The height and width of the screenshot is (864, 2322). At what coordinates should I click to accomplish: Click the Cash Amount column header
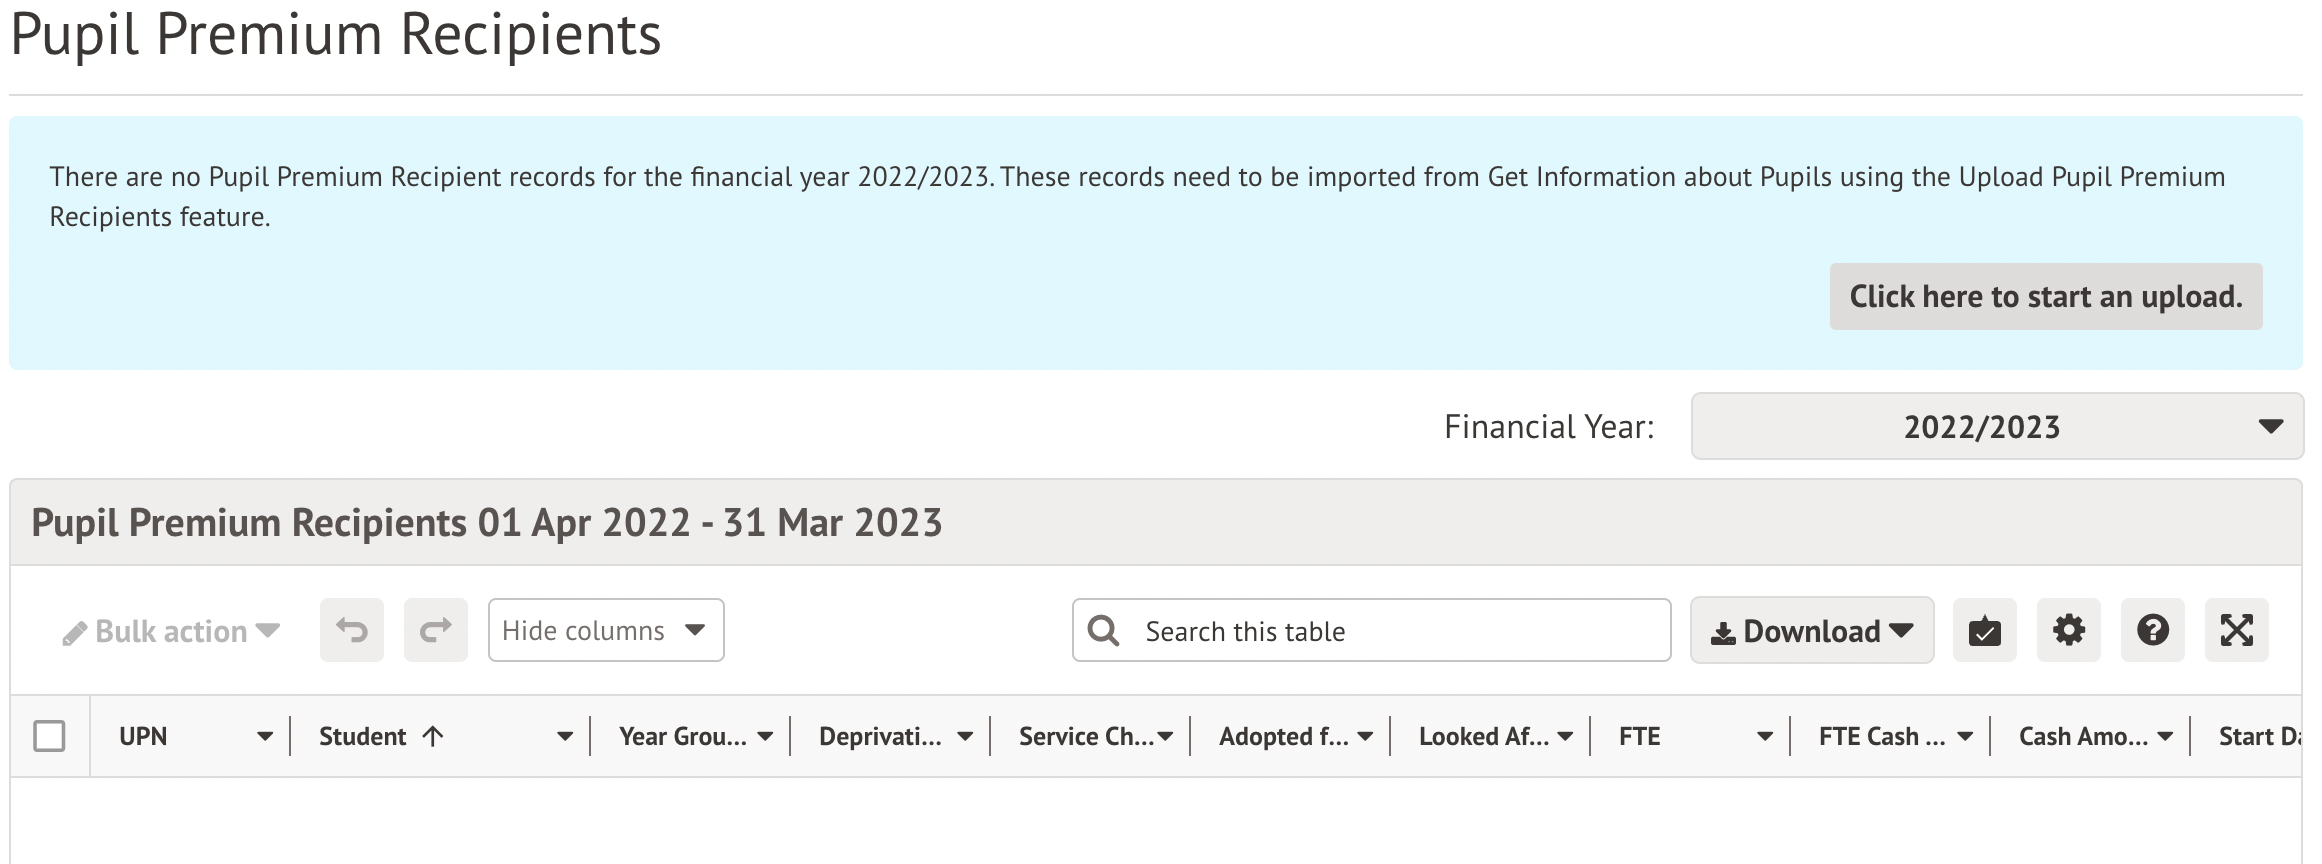pos(2082,737)
